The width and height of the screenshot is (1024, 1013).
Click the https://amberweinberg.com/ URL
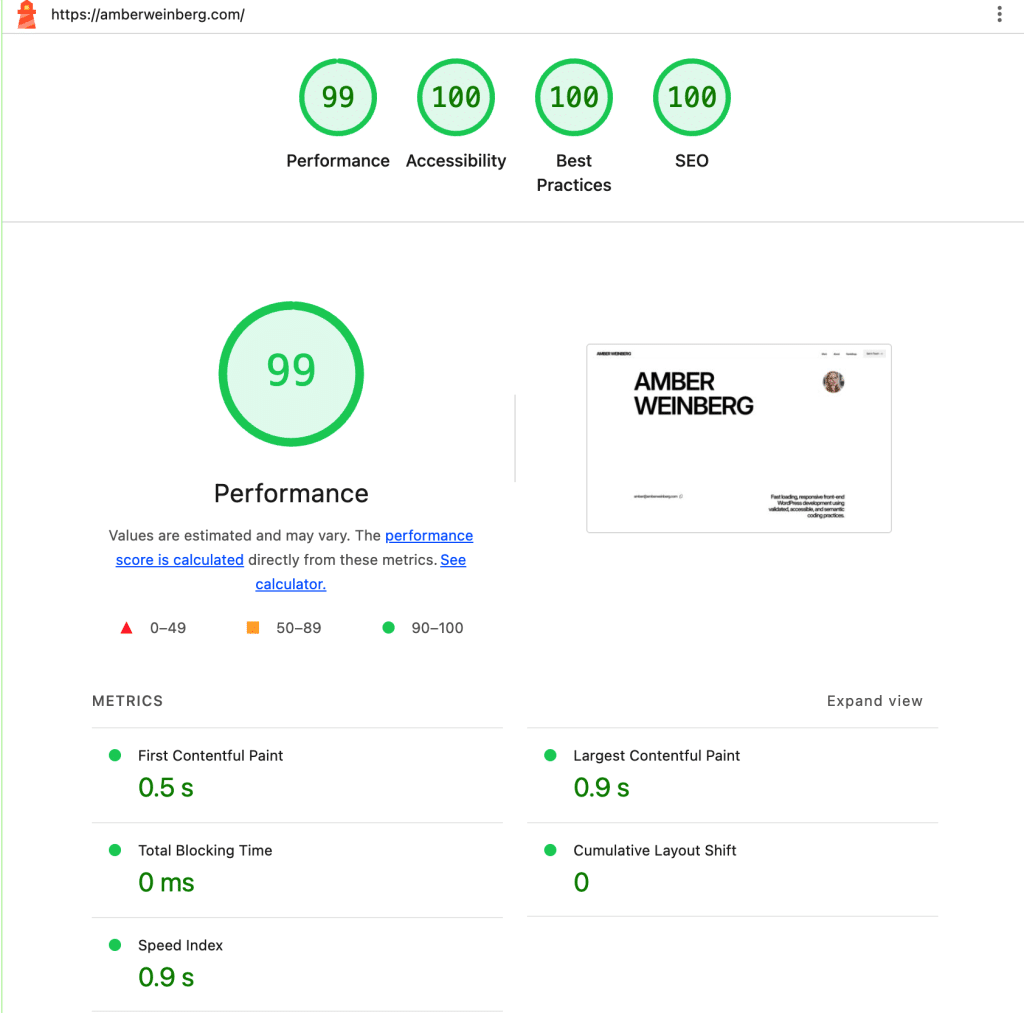148,14
